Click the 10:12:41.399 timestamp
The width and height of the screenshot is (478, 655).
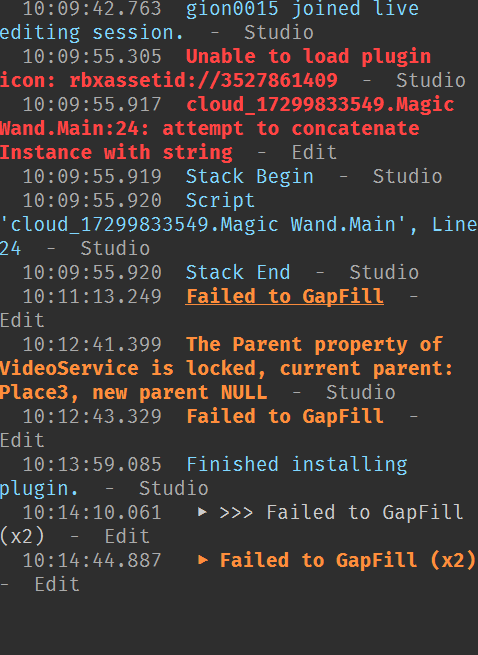tap(92, 345)
